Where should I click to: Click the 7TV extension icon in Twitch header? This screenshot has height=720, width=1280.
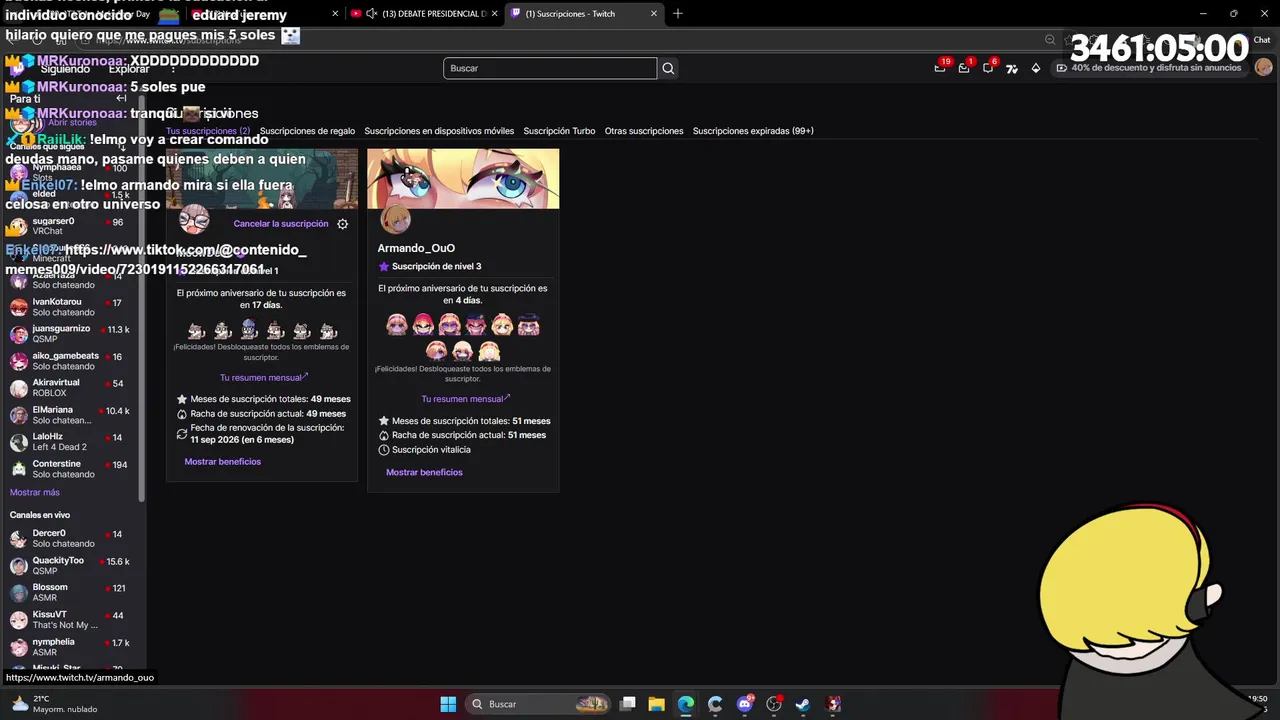pyautogui.click(x=1012, y=68)
